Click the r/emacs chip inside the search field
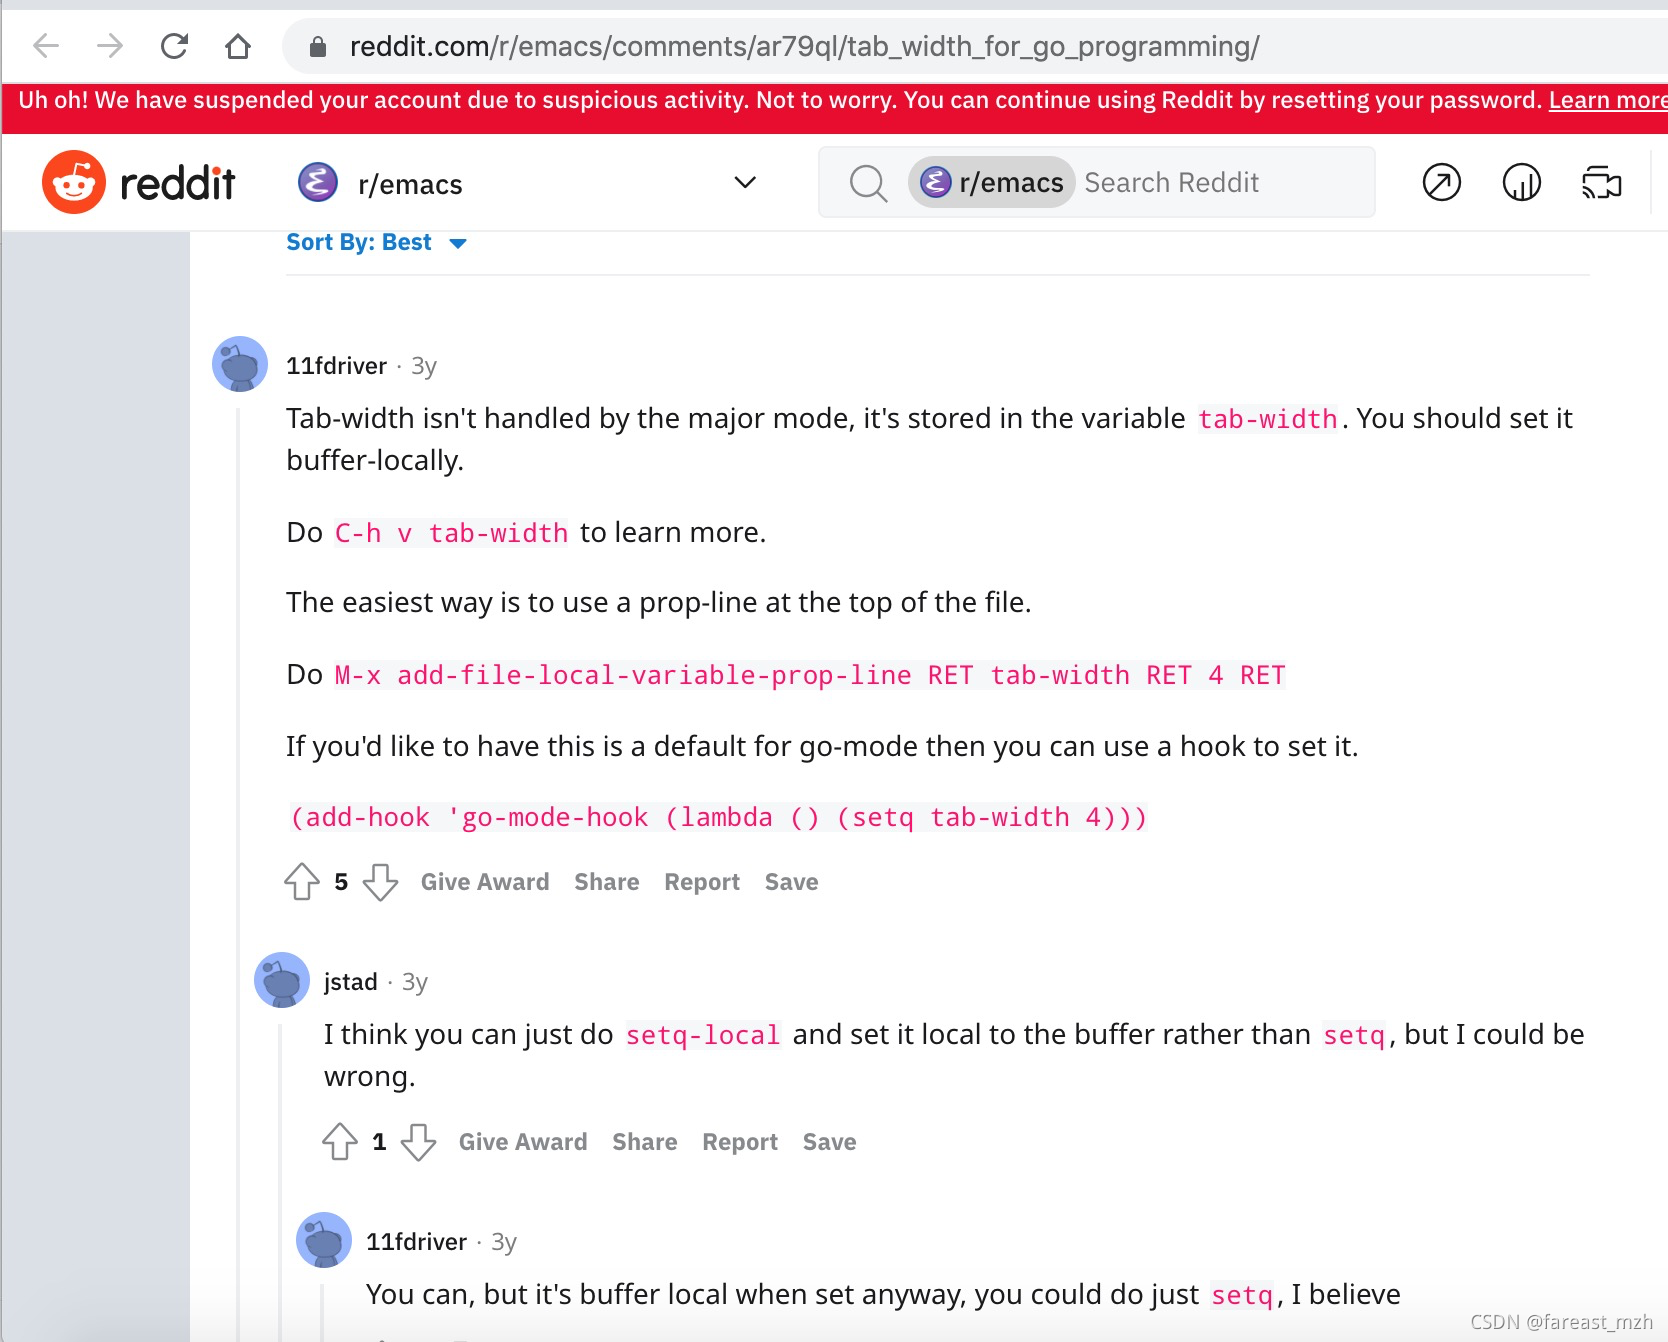 991,182
